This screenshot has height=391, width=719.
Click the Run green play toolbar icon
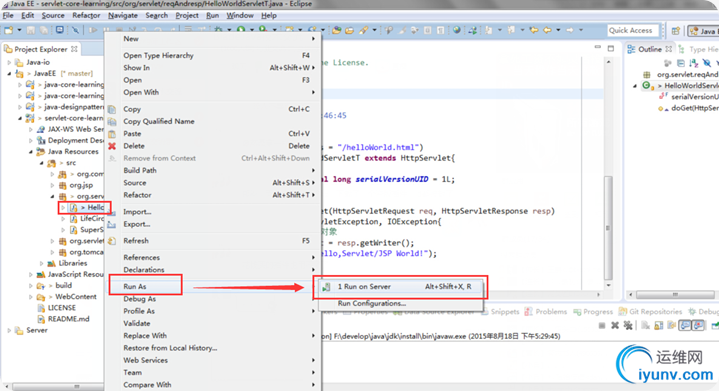click(241, 30)
